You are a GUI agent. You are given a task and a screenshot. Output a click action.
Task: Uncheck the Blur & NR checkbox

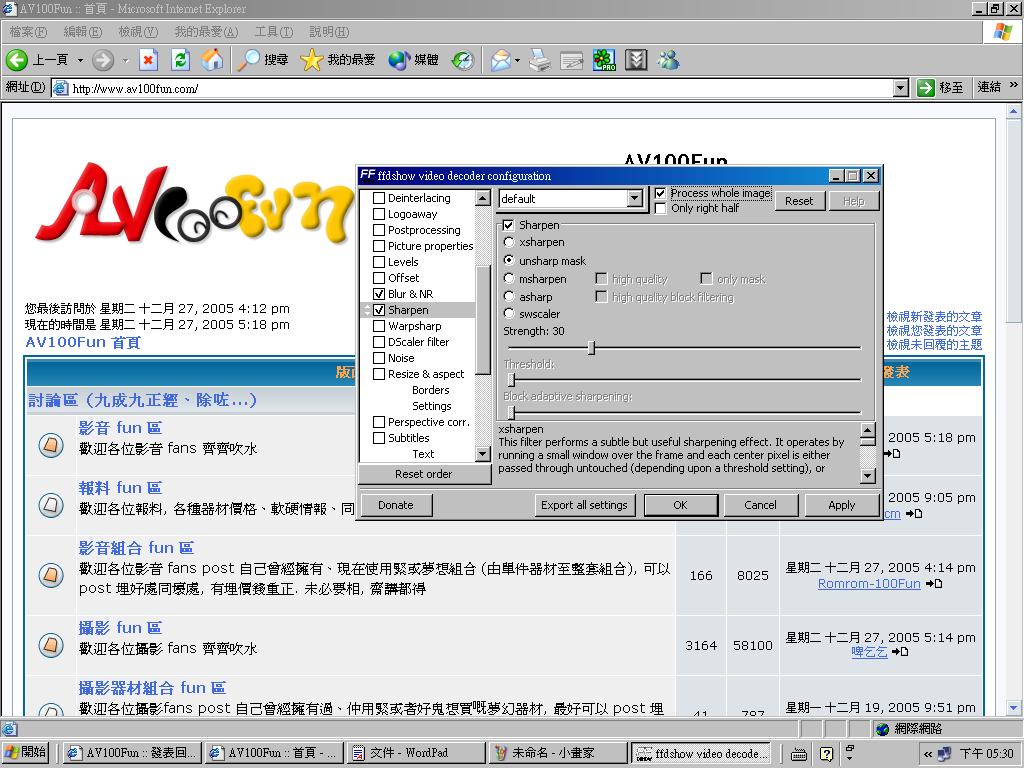coord(379,294)
